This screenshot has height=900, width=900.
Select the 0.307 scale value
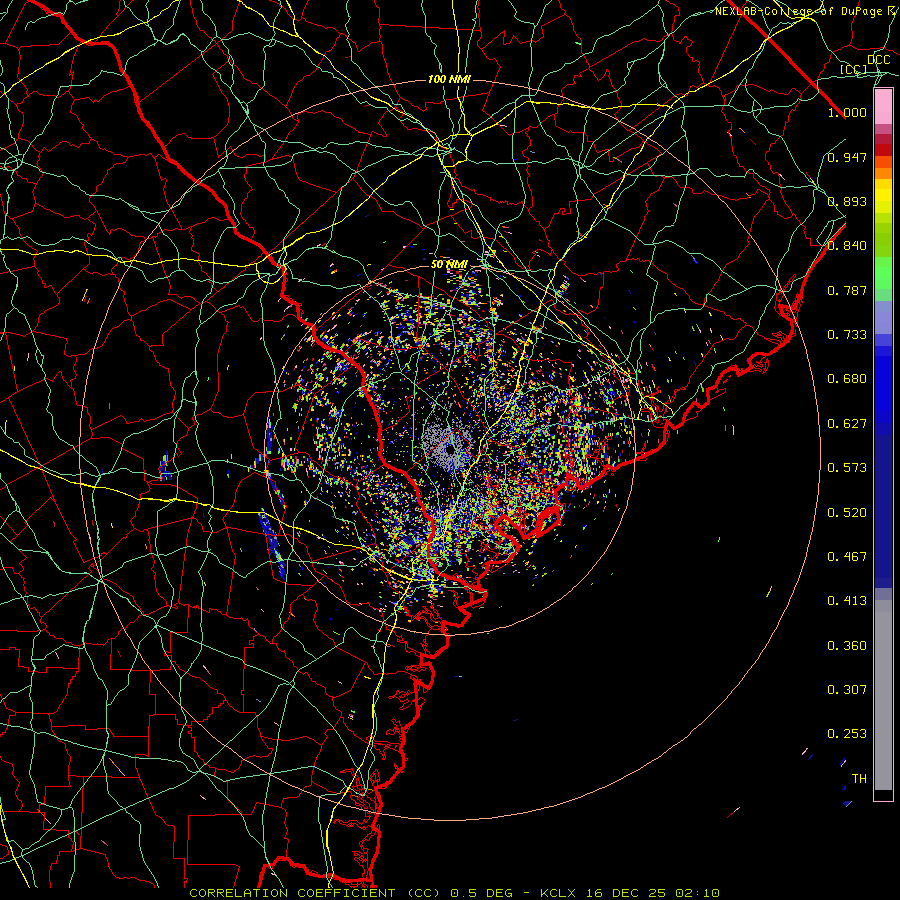(x=847, y=690)
